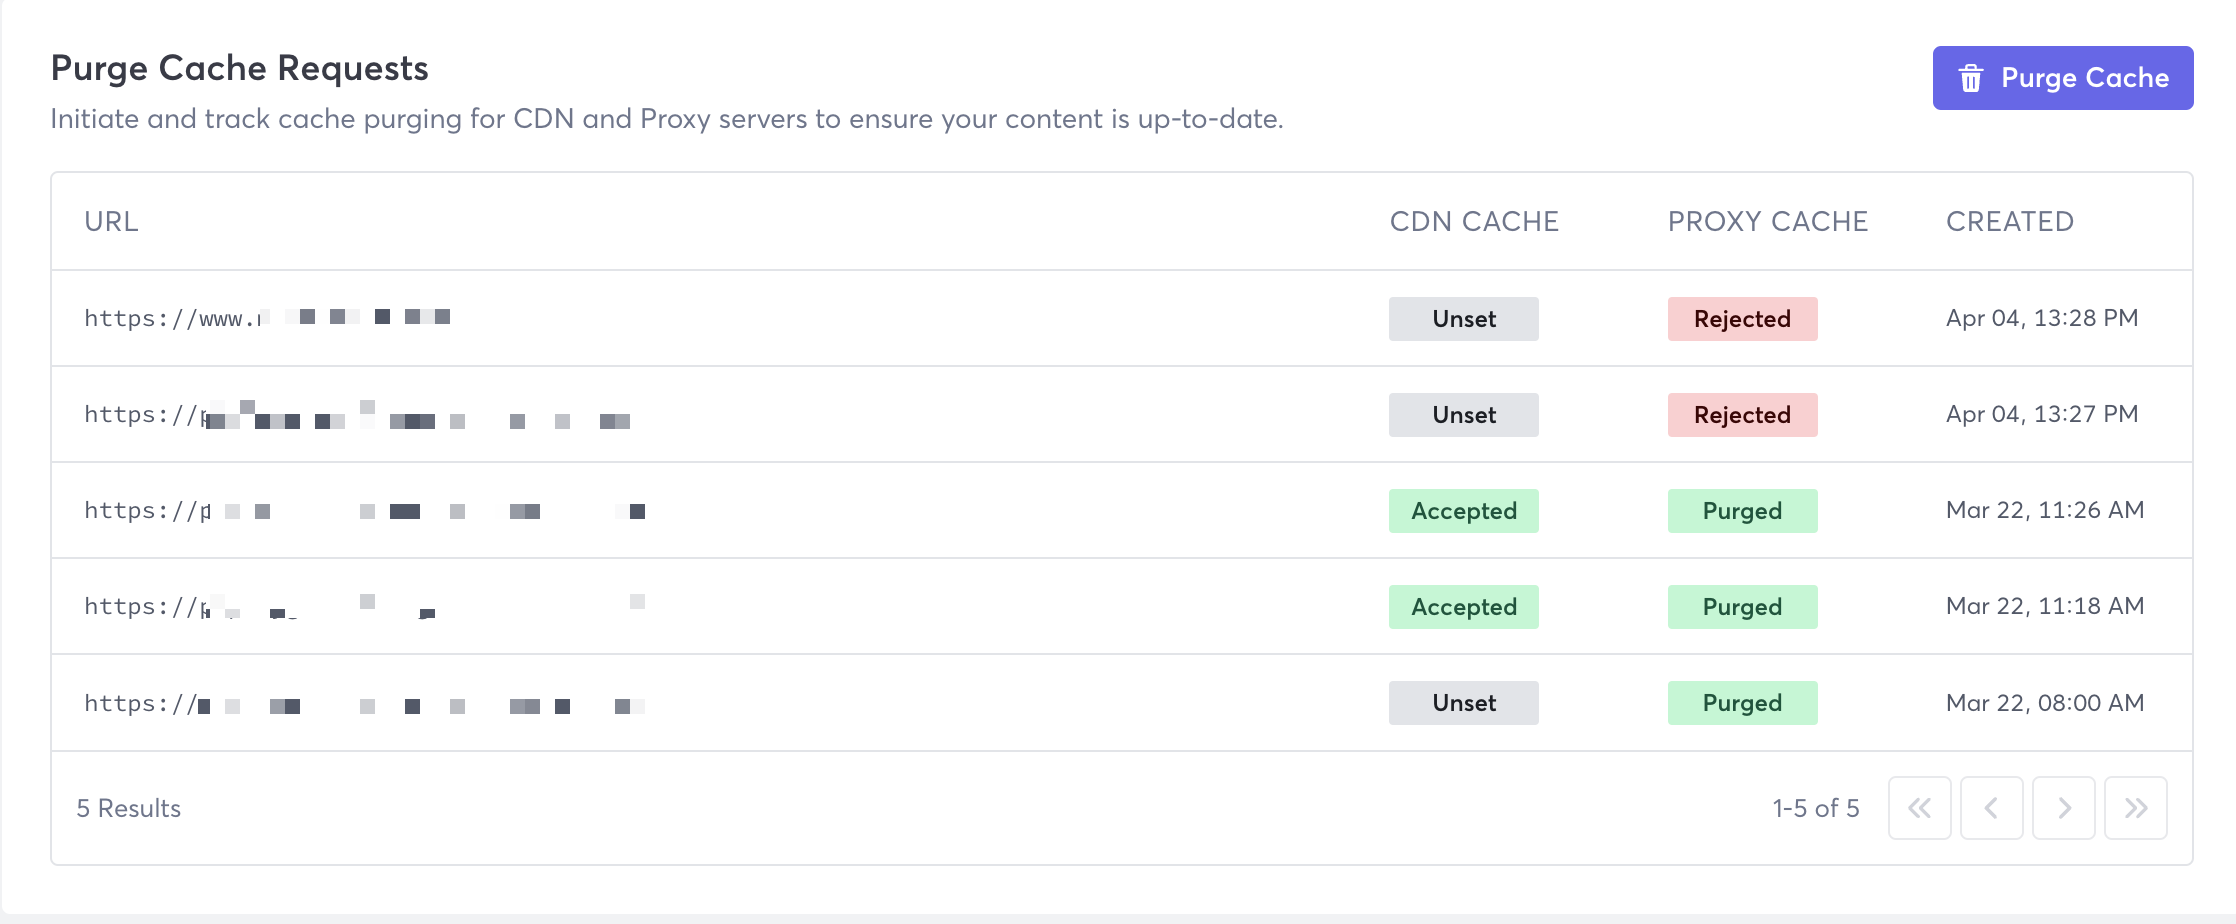This screenshot has height=924, width=2236.
Task: Jump to last page with double-right chevron
Action: click(x=2135, y=807)
